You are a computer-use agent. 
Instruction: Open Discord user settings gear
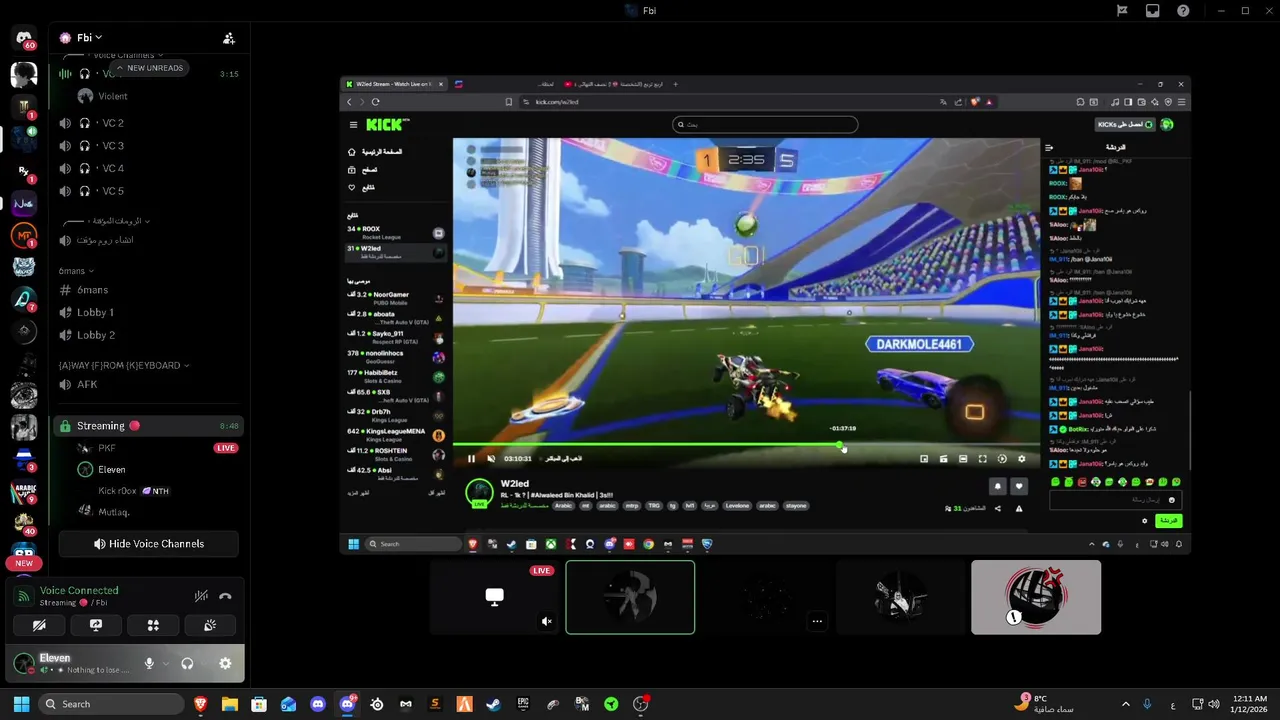[x=225, y=663]
